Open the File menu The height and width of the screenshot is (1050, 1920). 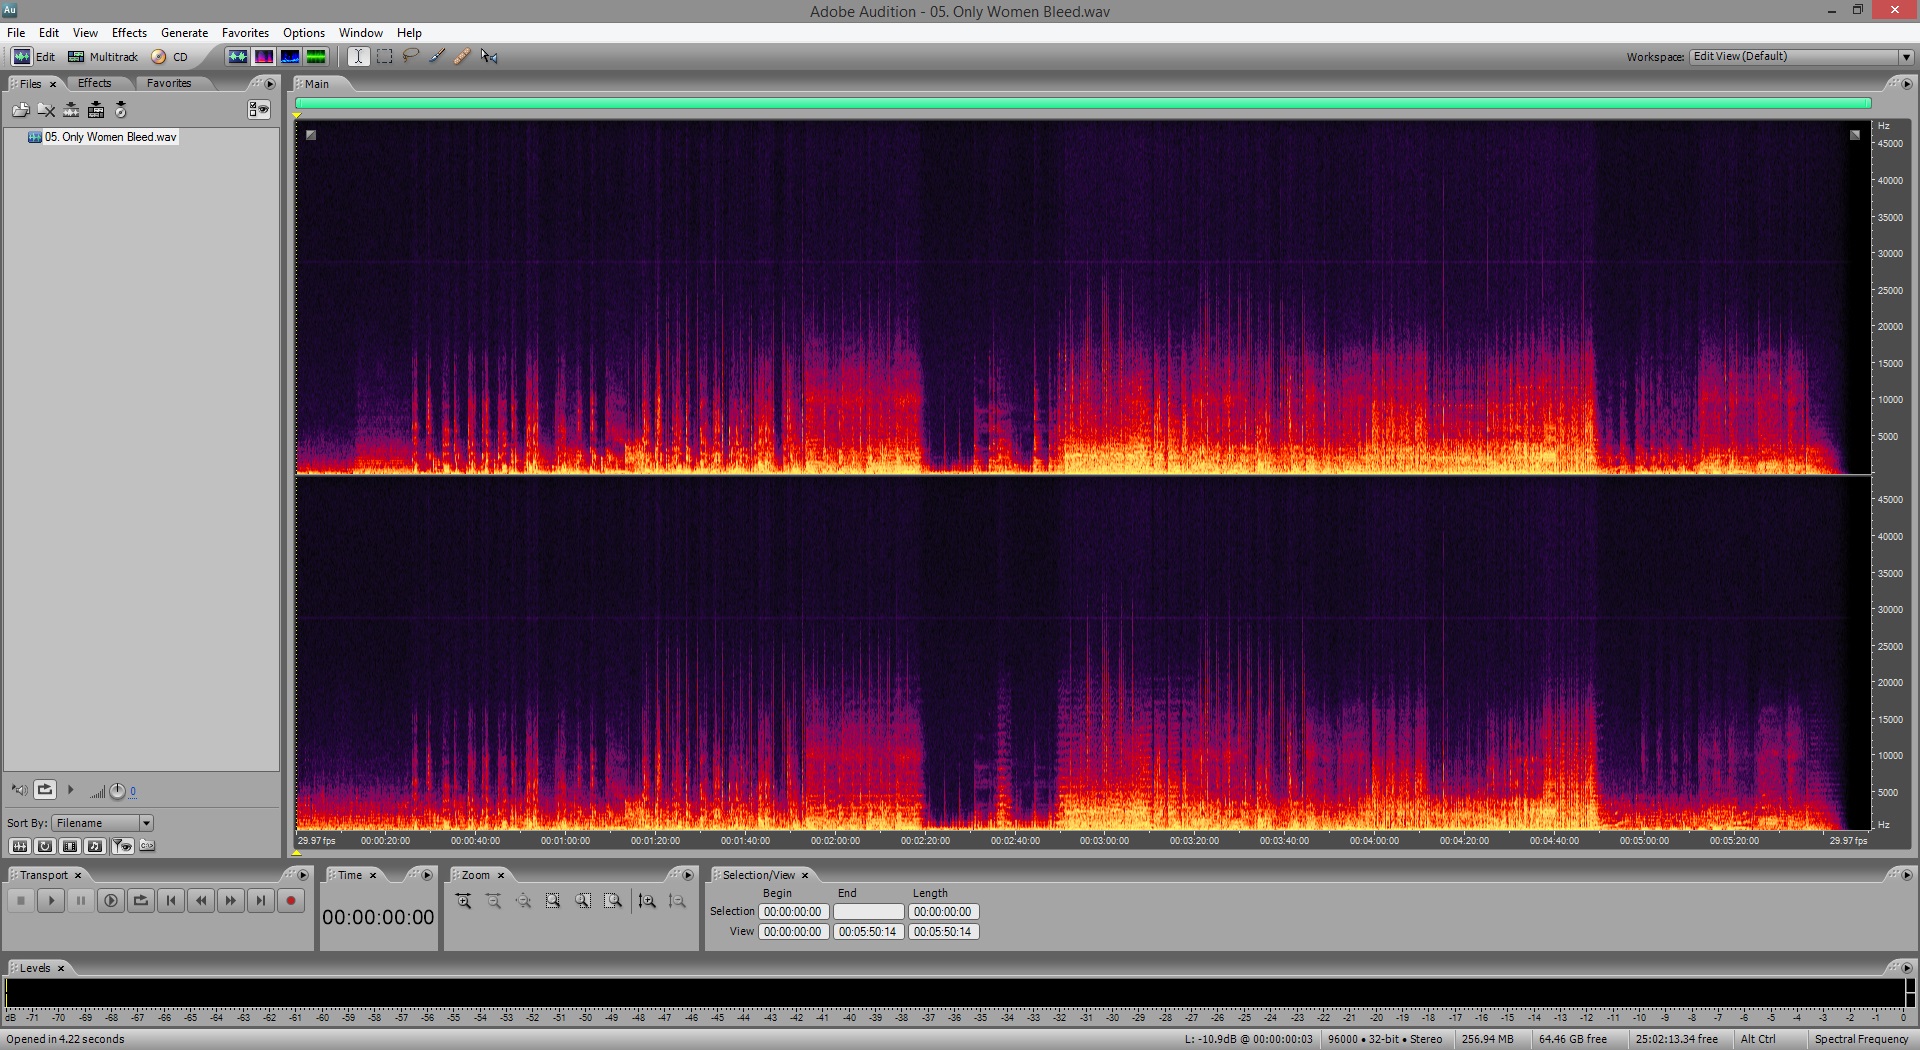(16, 33)
